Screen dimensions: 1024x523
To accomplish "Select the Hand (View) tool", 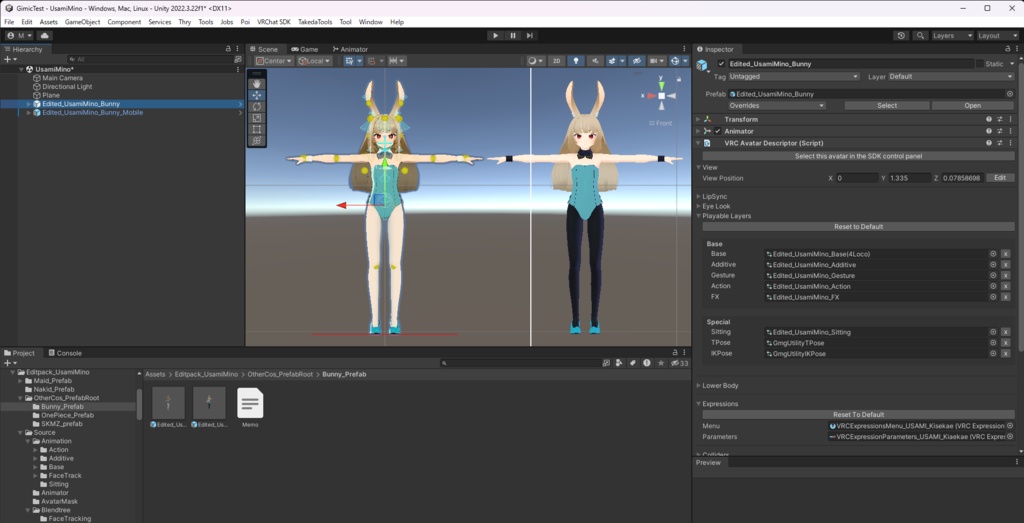I will 257,84.
